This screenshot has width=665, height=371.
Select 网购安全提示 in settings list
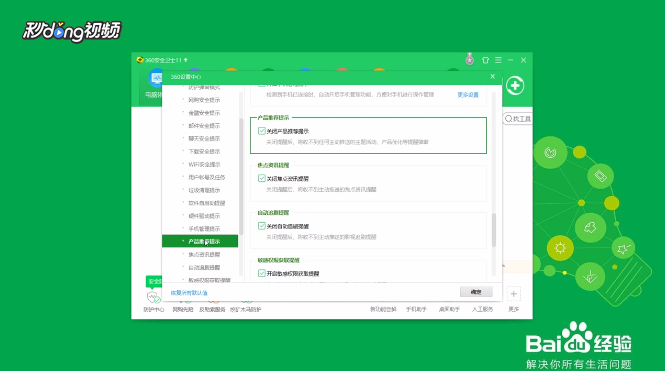tap(204, 100)
